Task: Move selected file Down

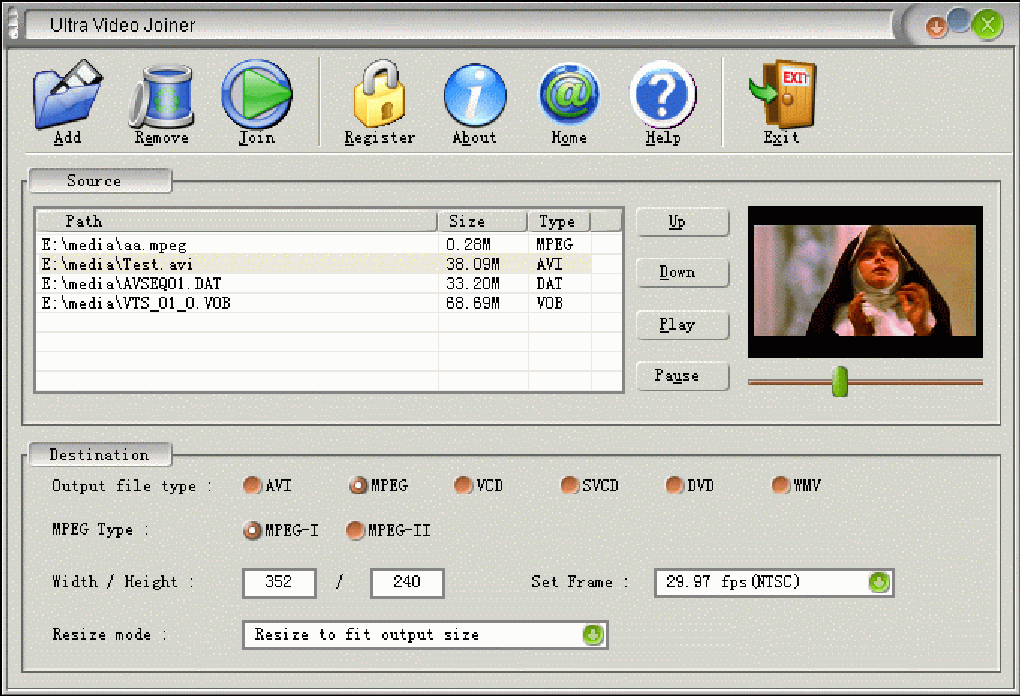Action: 682,273
